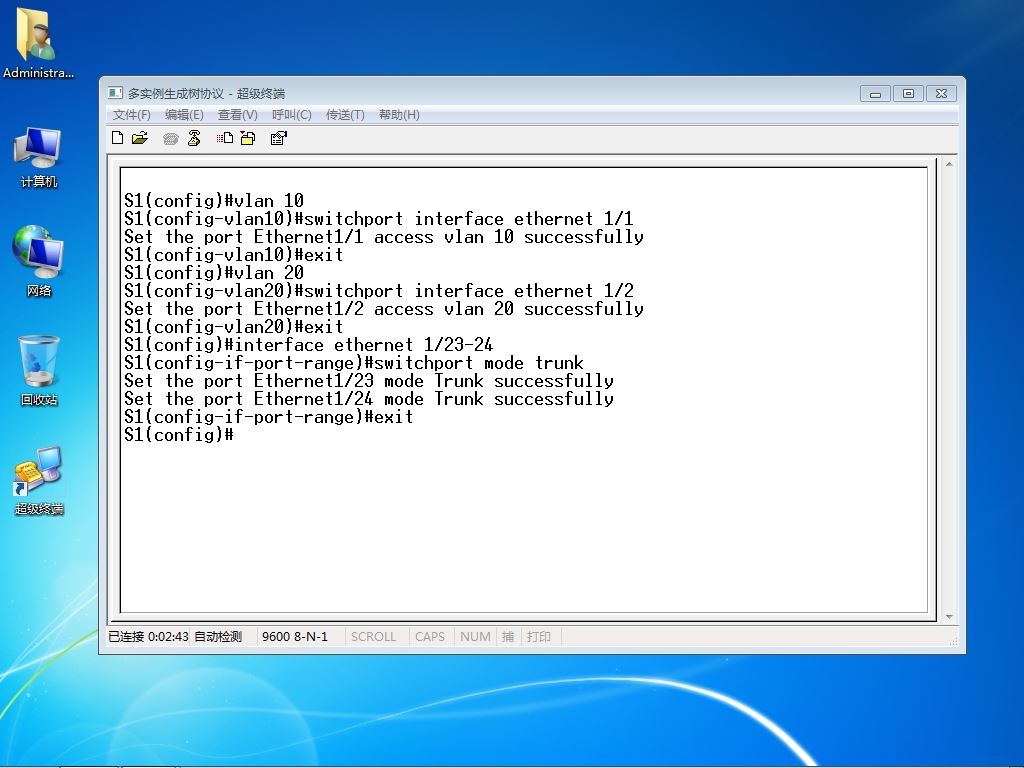This screenshot has width=1024, height=768.
Task: Select the 计算机 desktop icon
Action: coord(38,157)
